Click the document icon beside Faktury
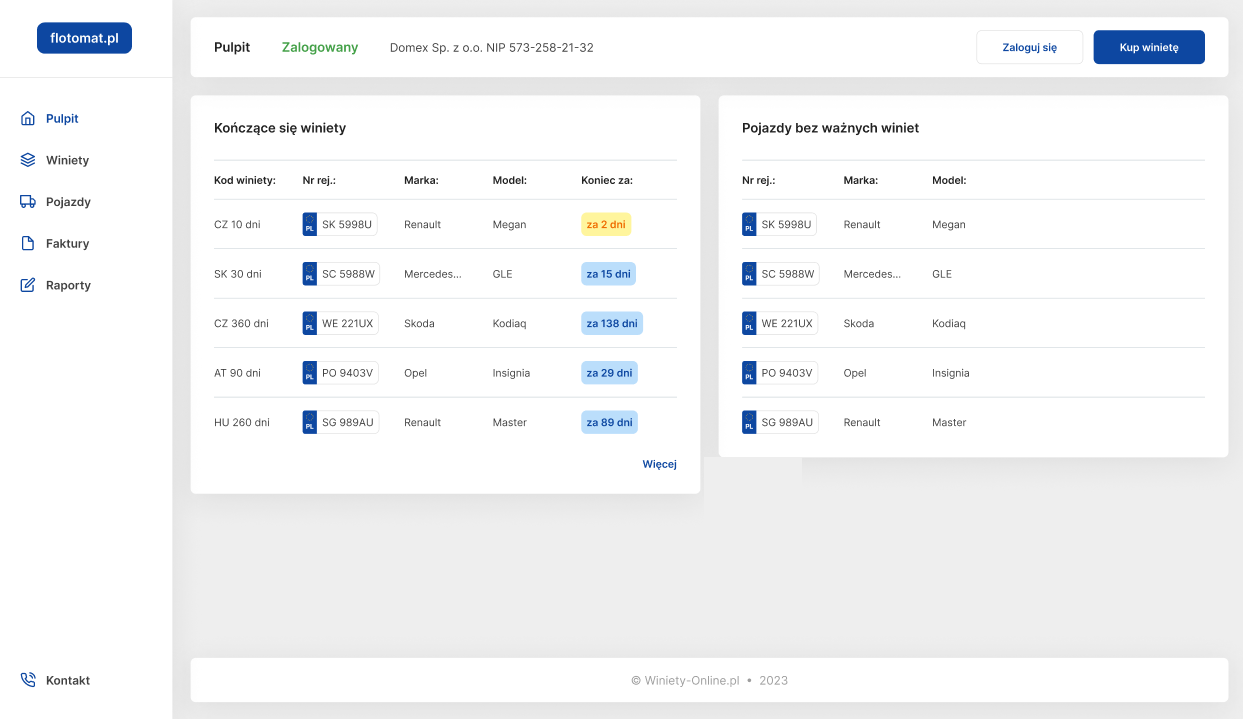The image size is (1243, 719). click(x=28, y=243)
